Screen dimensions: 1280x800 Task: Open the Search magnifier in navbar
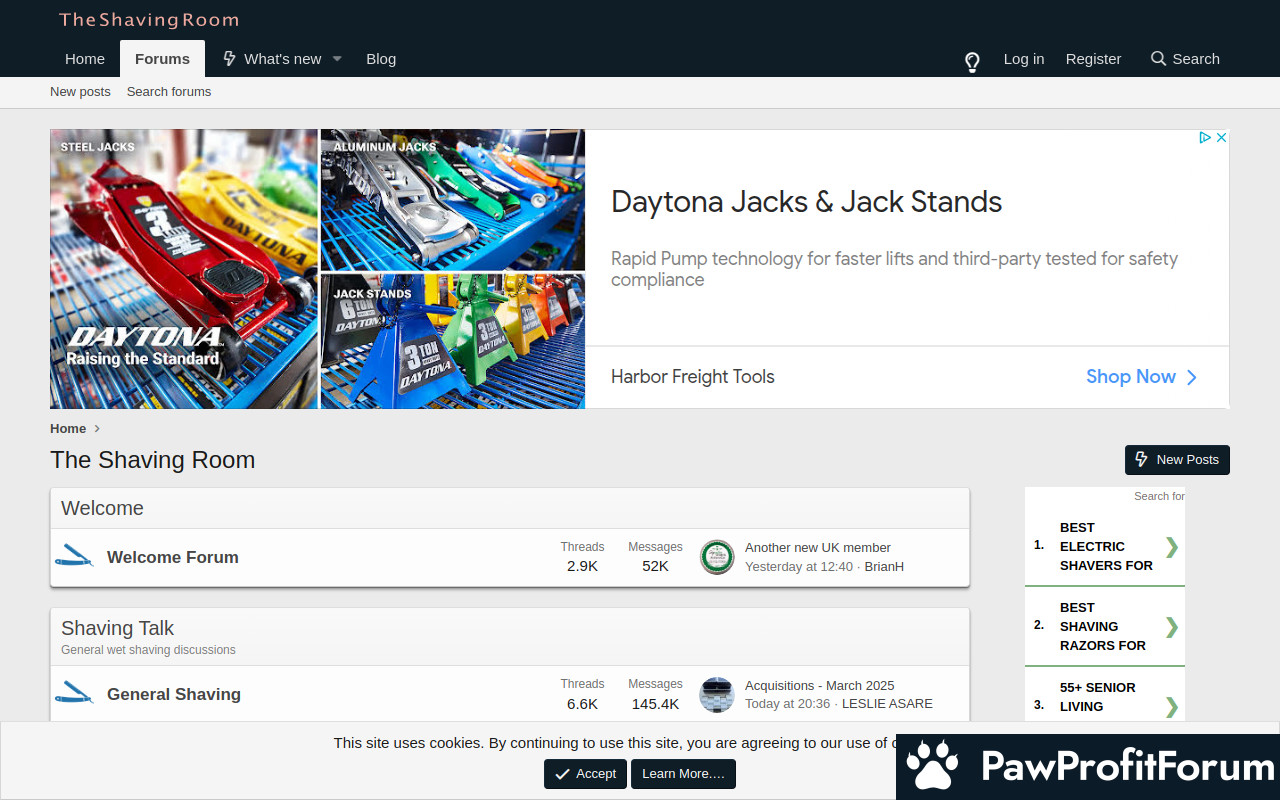(x=1185, y=59)
